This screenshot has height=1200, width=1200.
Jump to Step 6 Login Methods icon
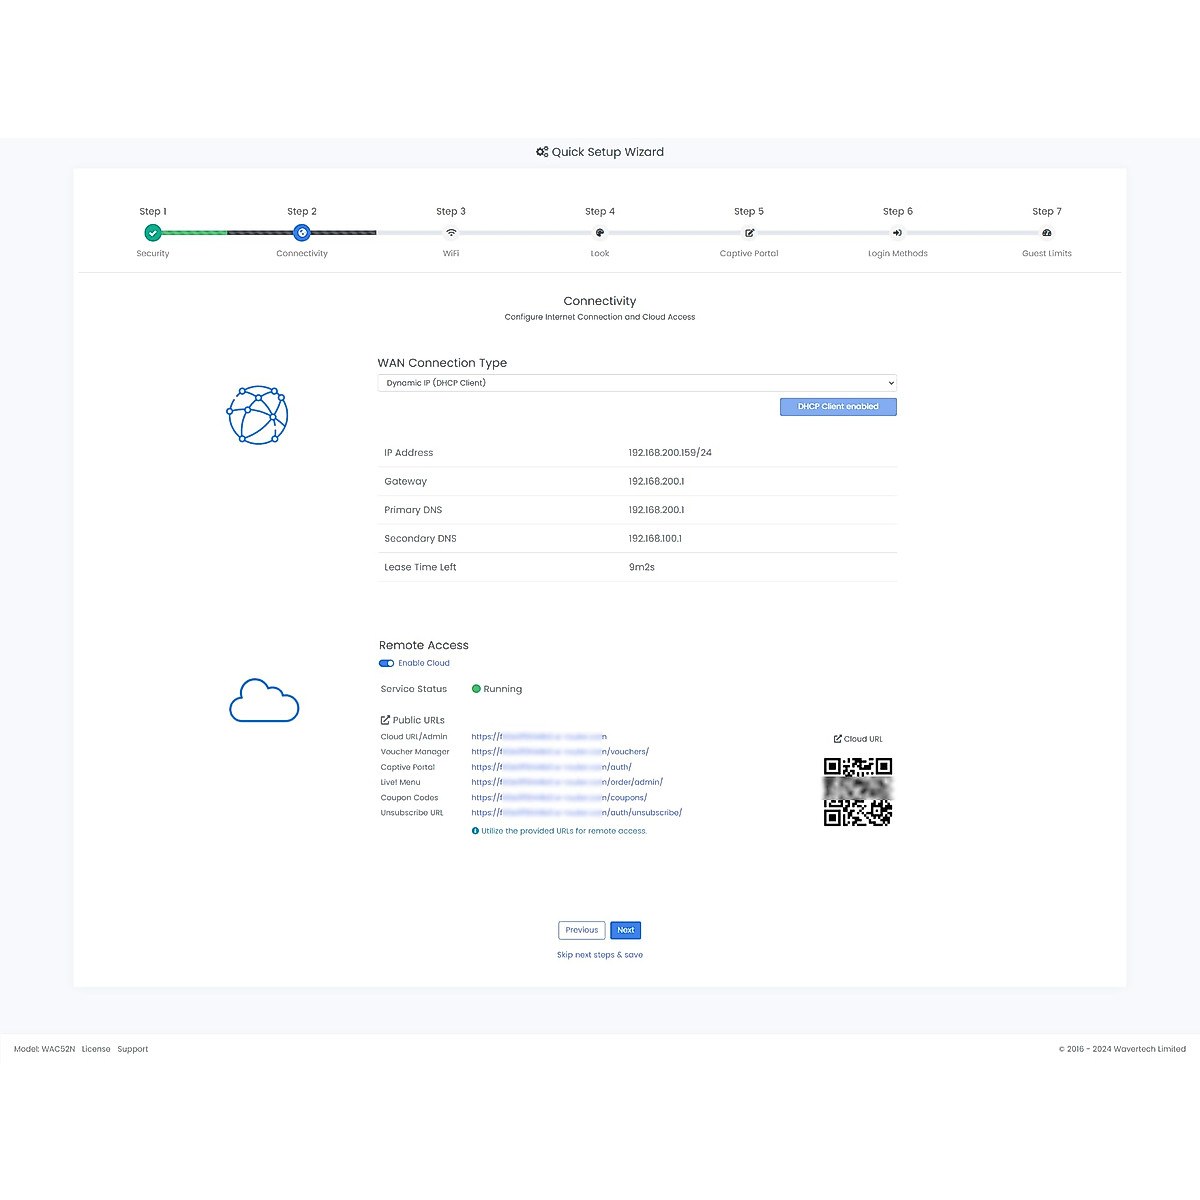coord(898,233)
